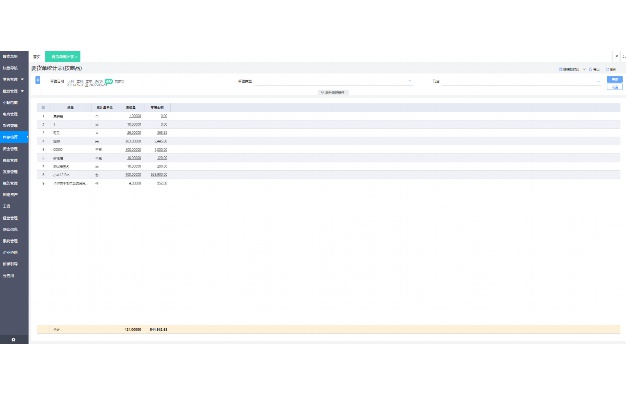Click the green speech bubble icon in the date filter

pos(109,81)
